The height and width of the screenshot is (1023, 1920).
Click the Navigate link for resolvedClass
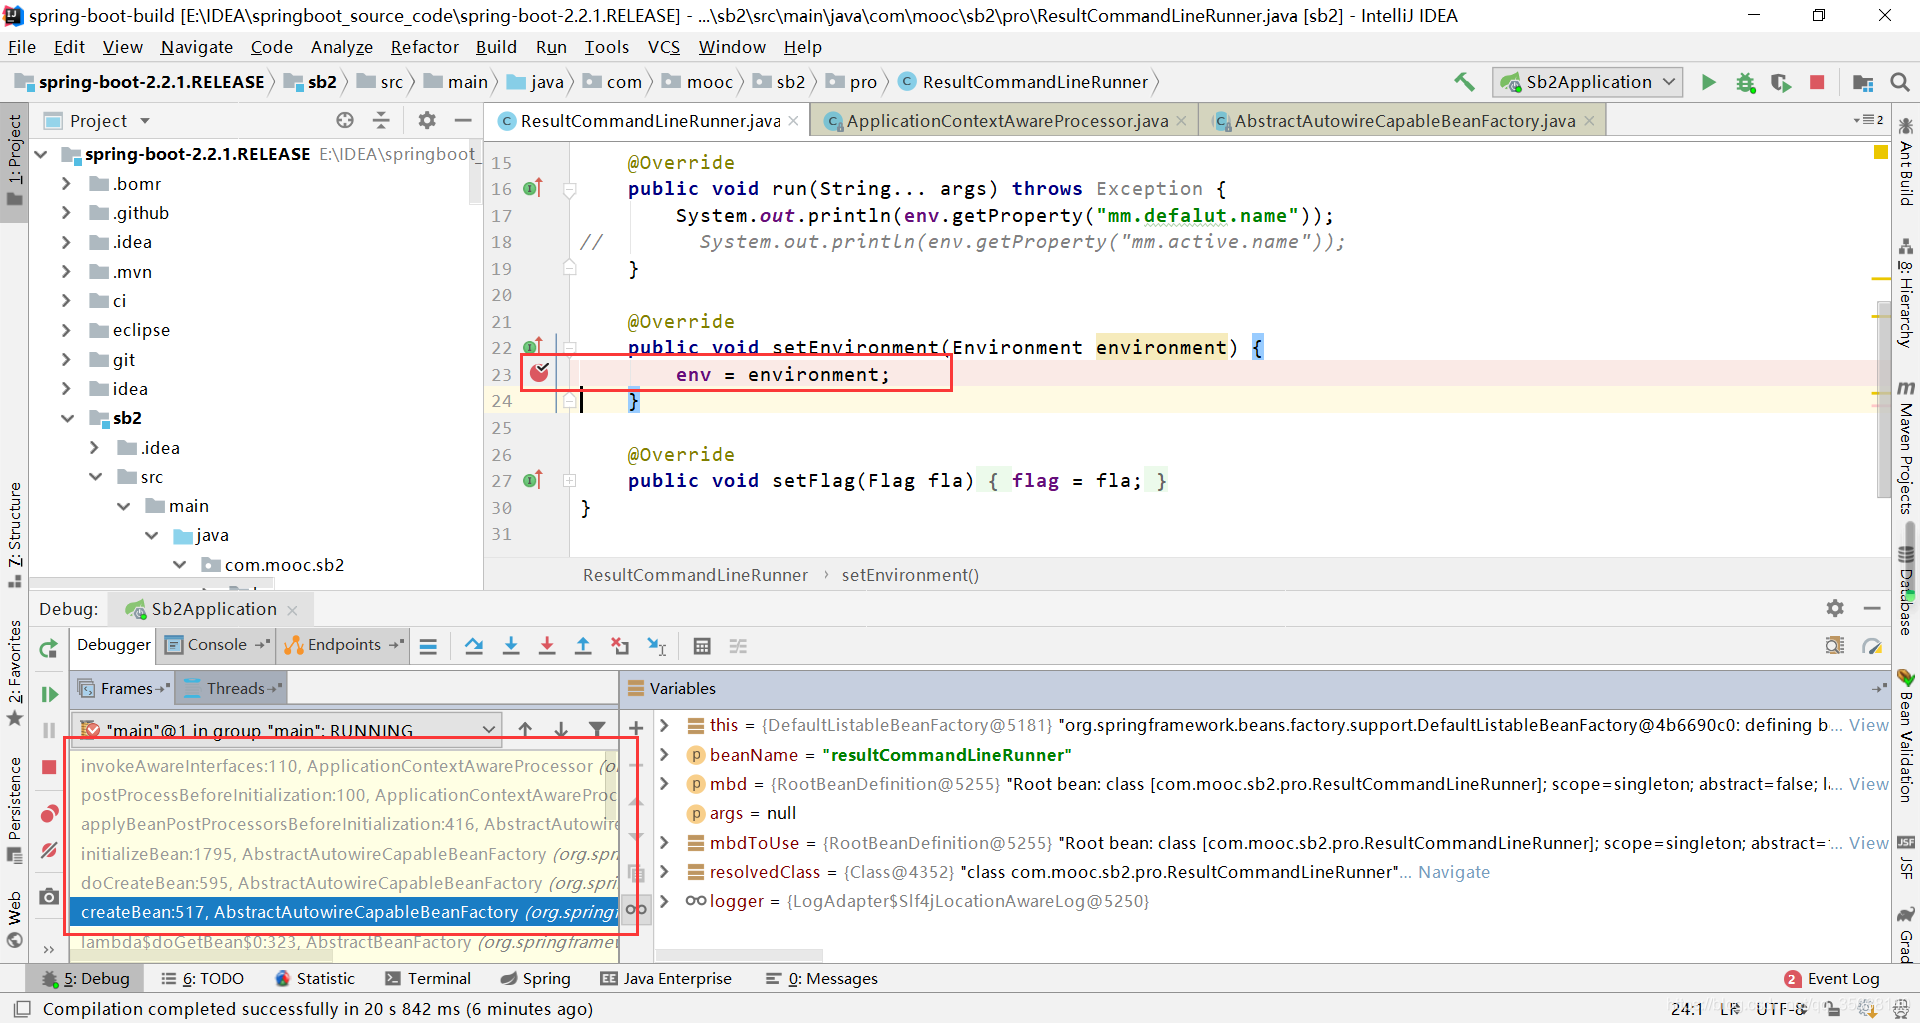[1453, 872]
